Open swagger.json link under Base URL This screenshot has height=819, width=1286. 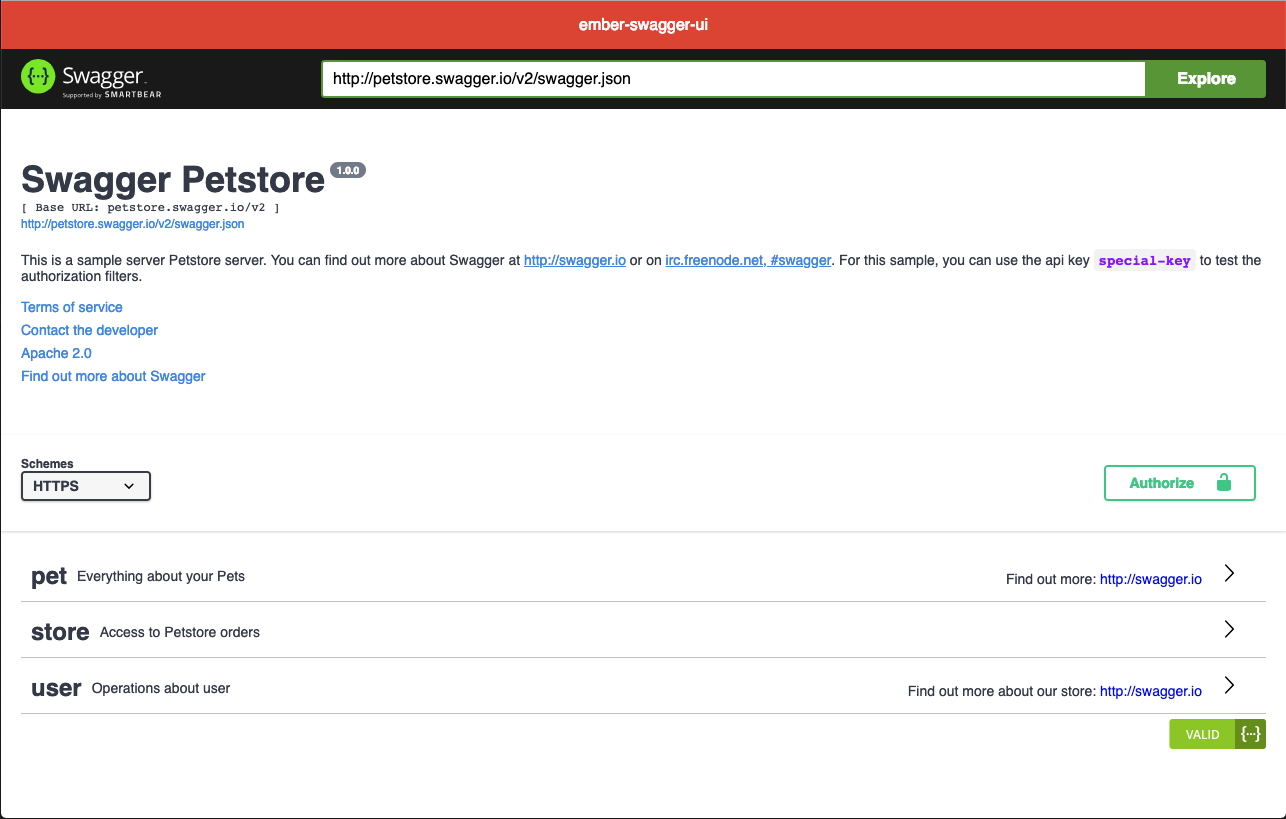133,224
